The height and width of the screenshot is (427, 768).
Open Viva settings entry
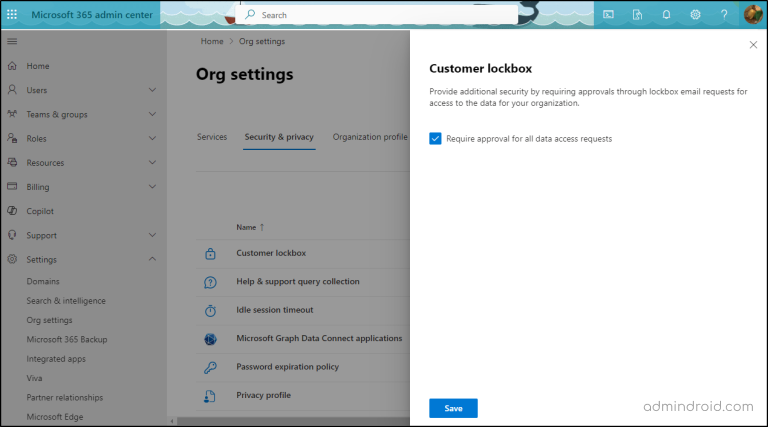(34, 378)
